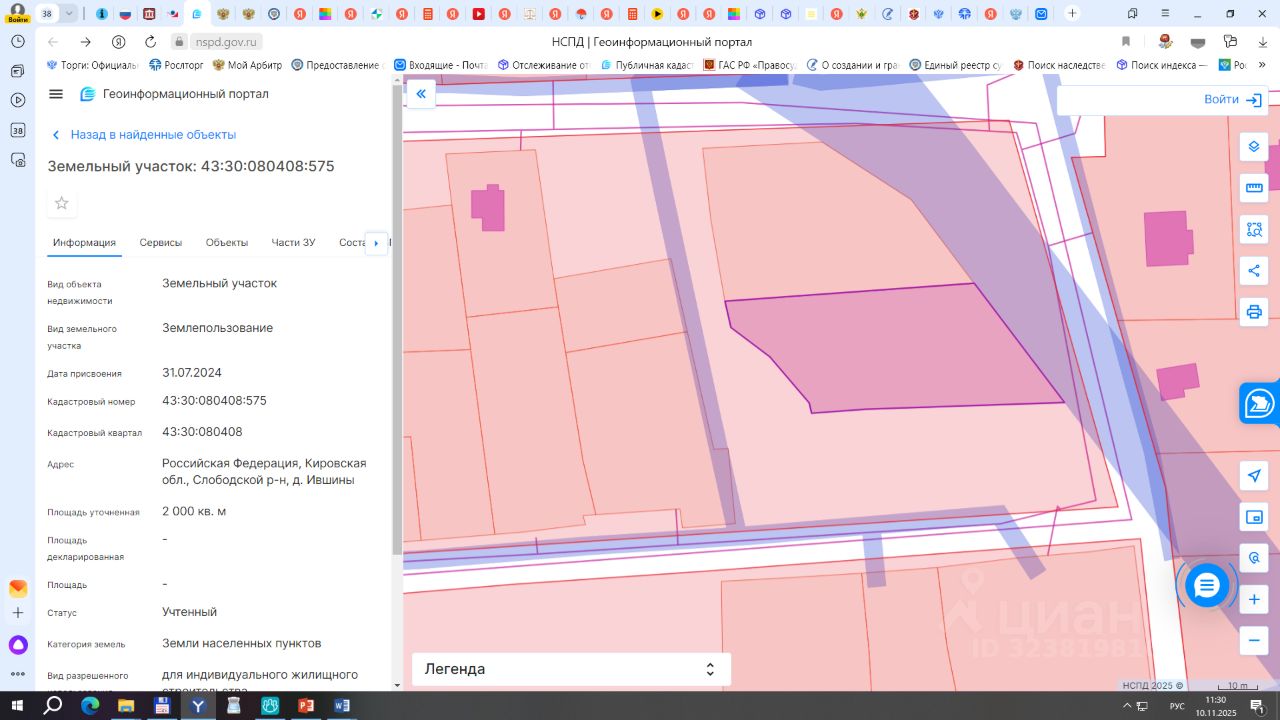The image size is (1280, 720).
Task: Center map on my location
Action: (1254, 476)
